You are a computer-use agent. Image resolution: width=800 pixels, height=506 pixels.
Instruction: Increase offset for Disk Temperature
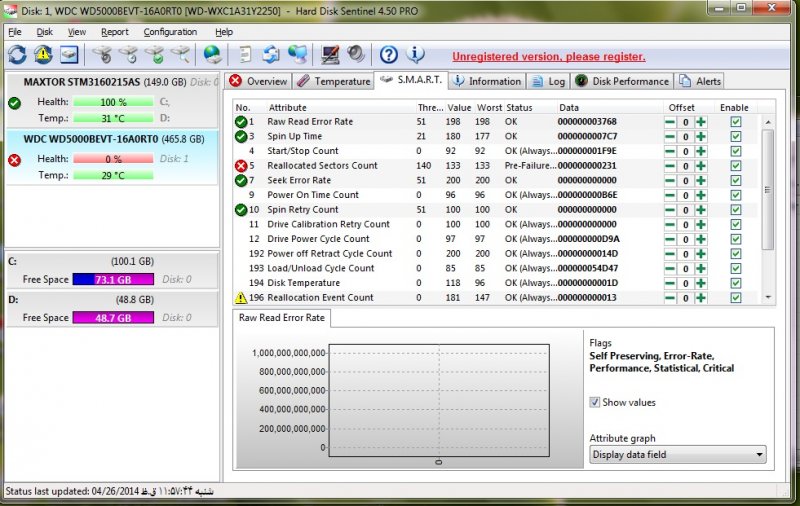tap(701, 283)
